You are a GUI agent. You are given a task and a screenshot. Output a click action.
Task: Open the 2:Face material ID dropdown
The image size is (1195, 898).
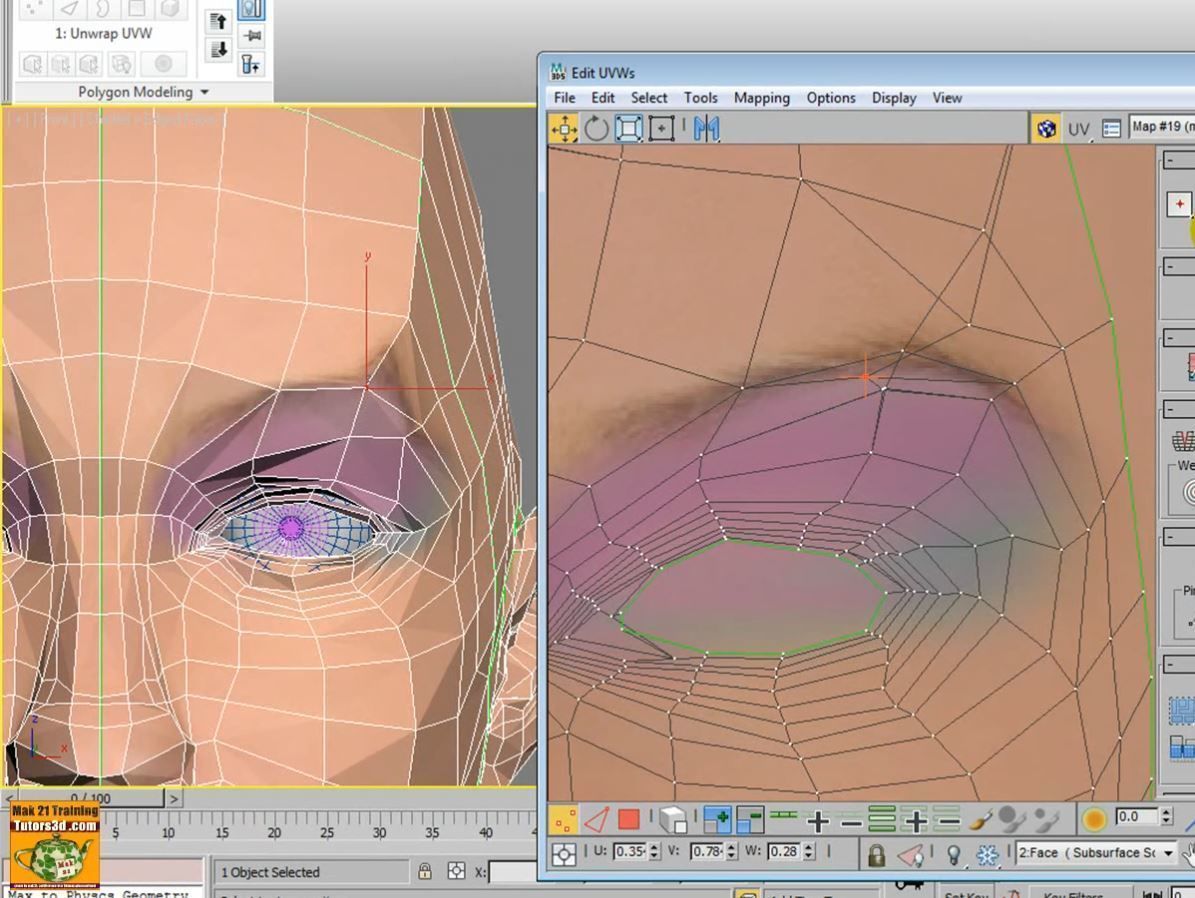[x=1096, y=852]
